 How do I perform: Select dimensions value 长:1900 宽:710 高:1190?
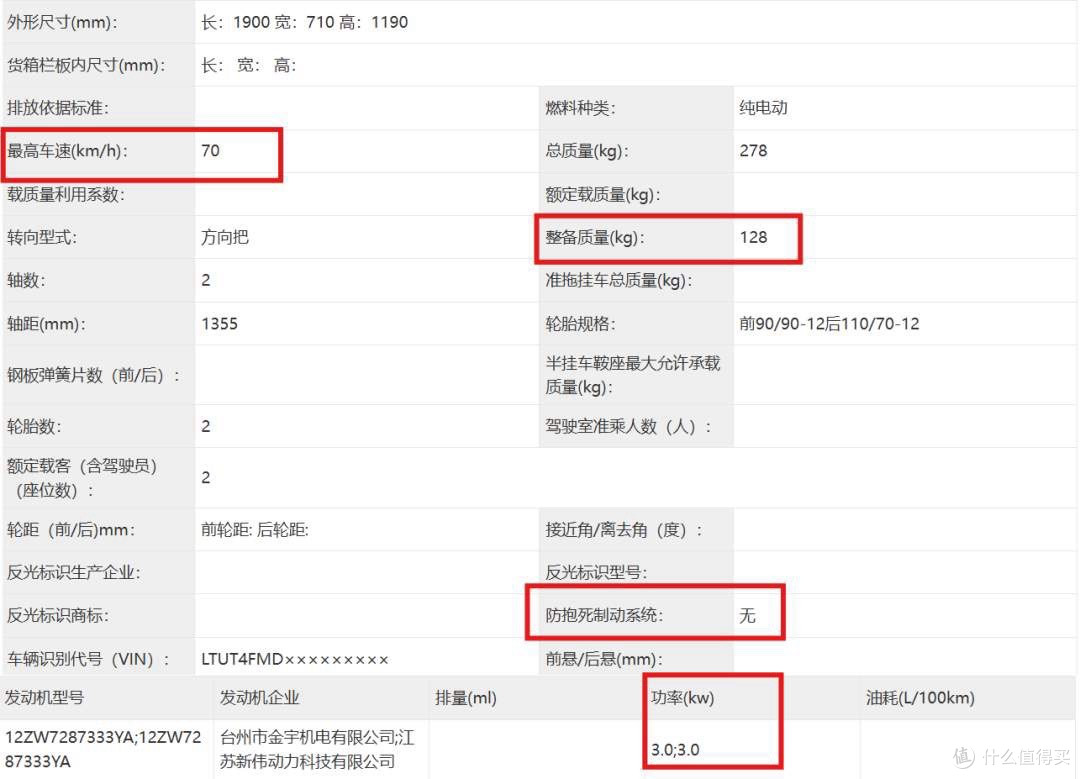point(304,22)
